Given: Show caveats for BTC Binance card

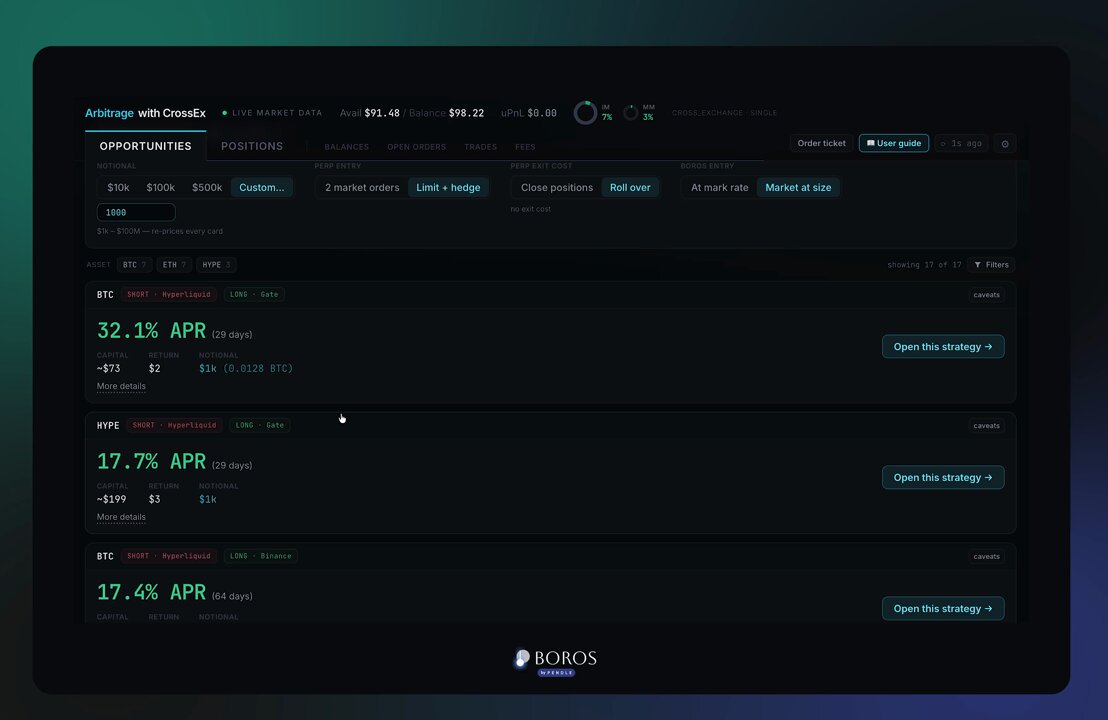Looking at the screenshot, I should [x=986, y=556].
